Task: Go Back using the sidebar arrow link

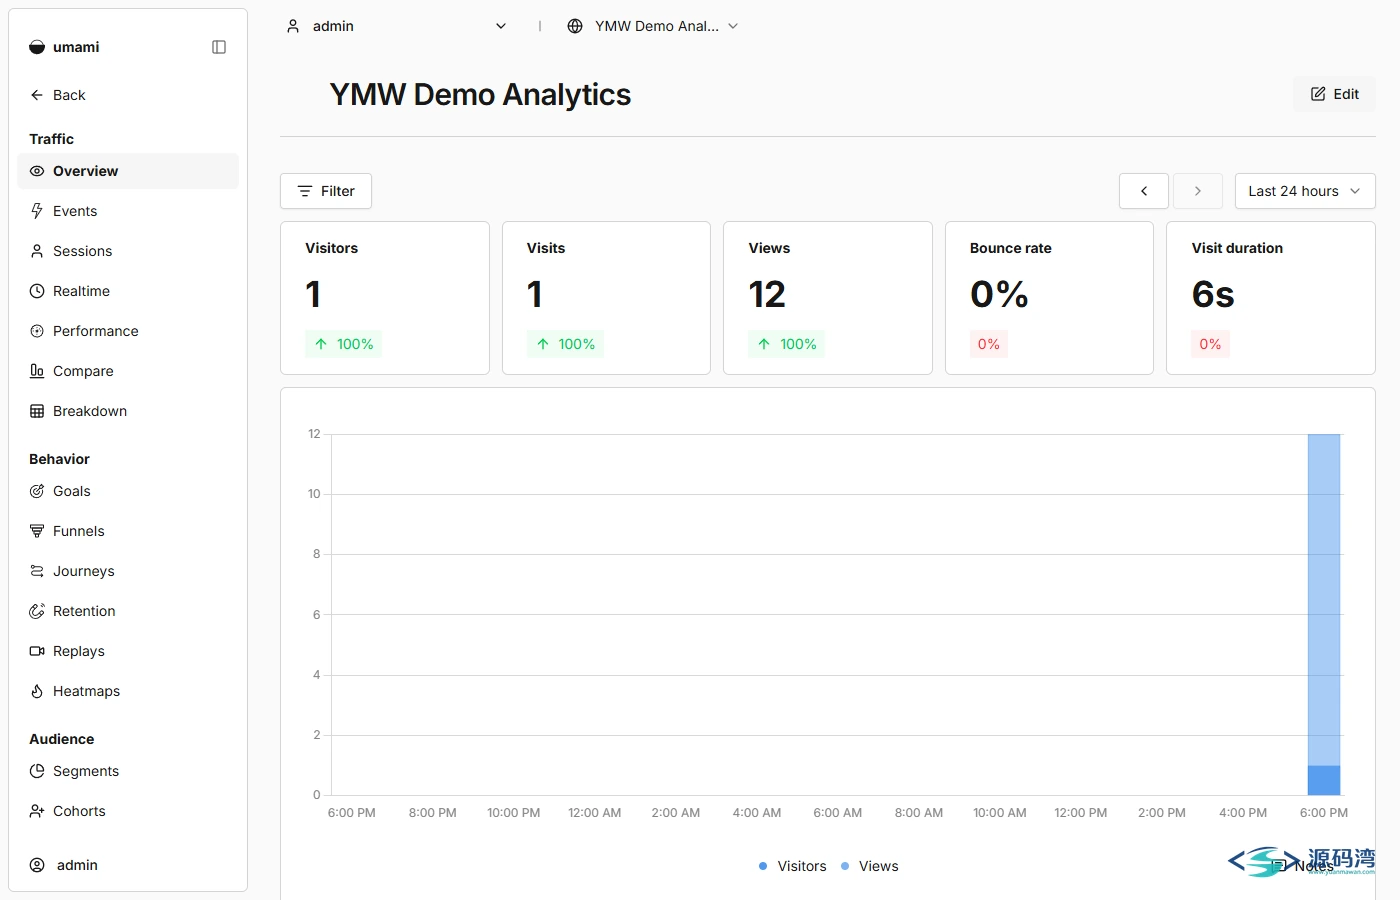Action: coord(58,95)
